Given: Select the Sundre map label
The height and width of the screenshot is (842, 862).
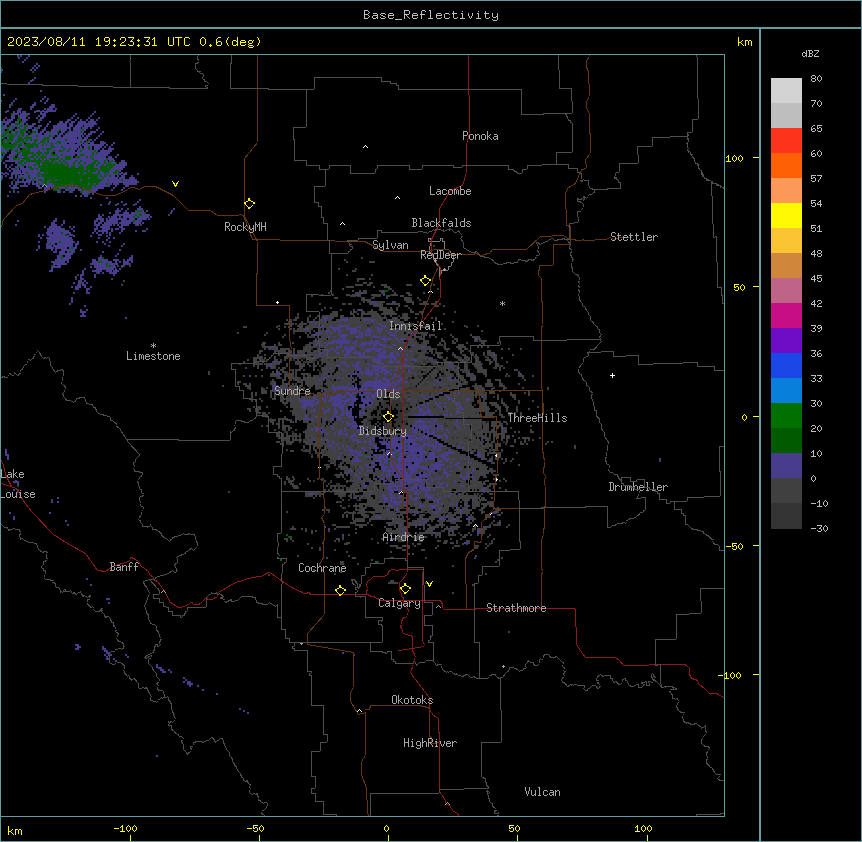Looking at the screenshot, I should tap(292, 391).
